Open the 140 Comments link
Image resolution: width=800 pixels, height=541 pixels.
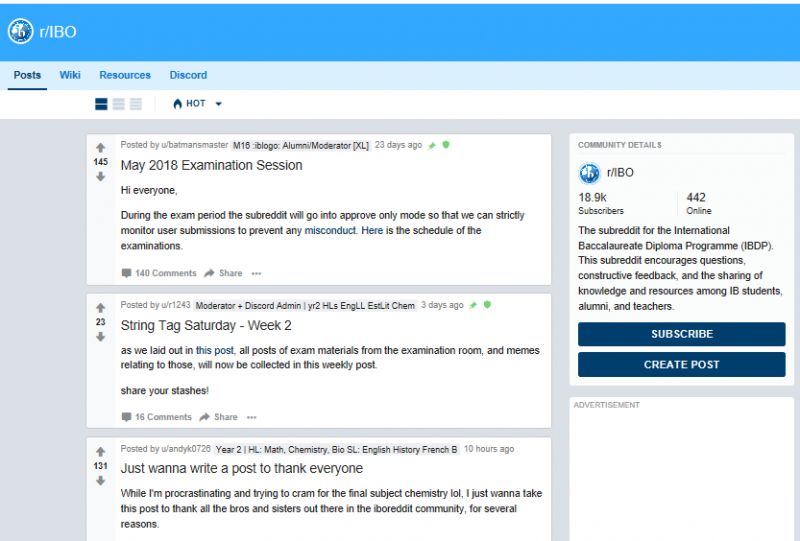click(x=159, y=273)
